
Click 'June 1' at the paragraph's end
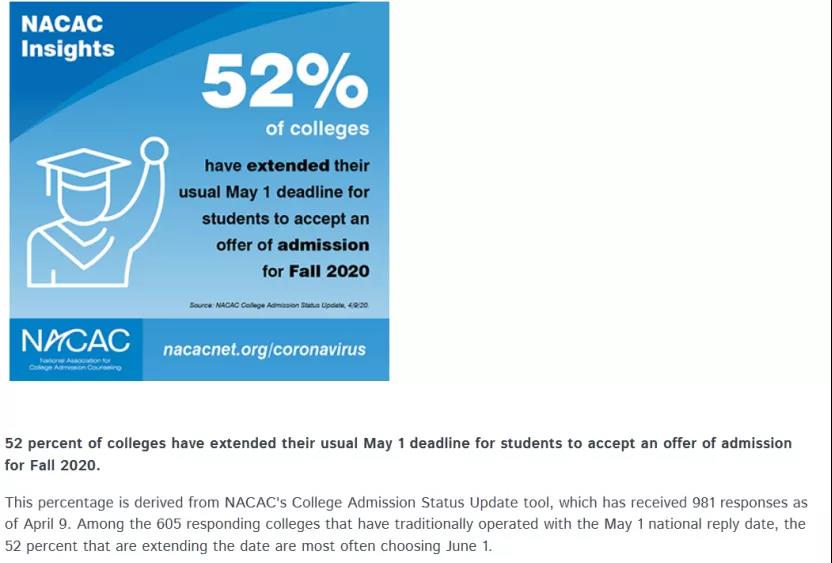pyautogui.click(x=471, y=545)
